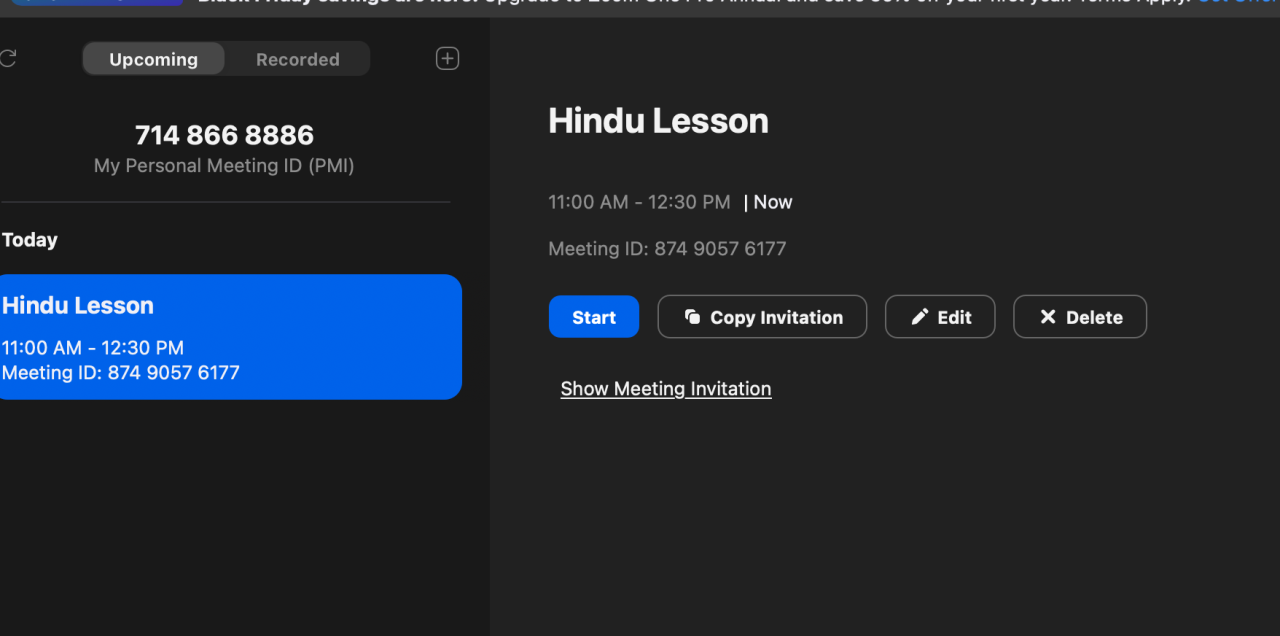Click My Personal Meeting ID (PMI) label
This screenshot has width=1280, height=636.
click(224, 166)
